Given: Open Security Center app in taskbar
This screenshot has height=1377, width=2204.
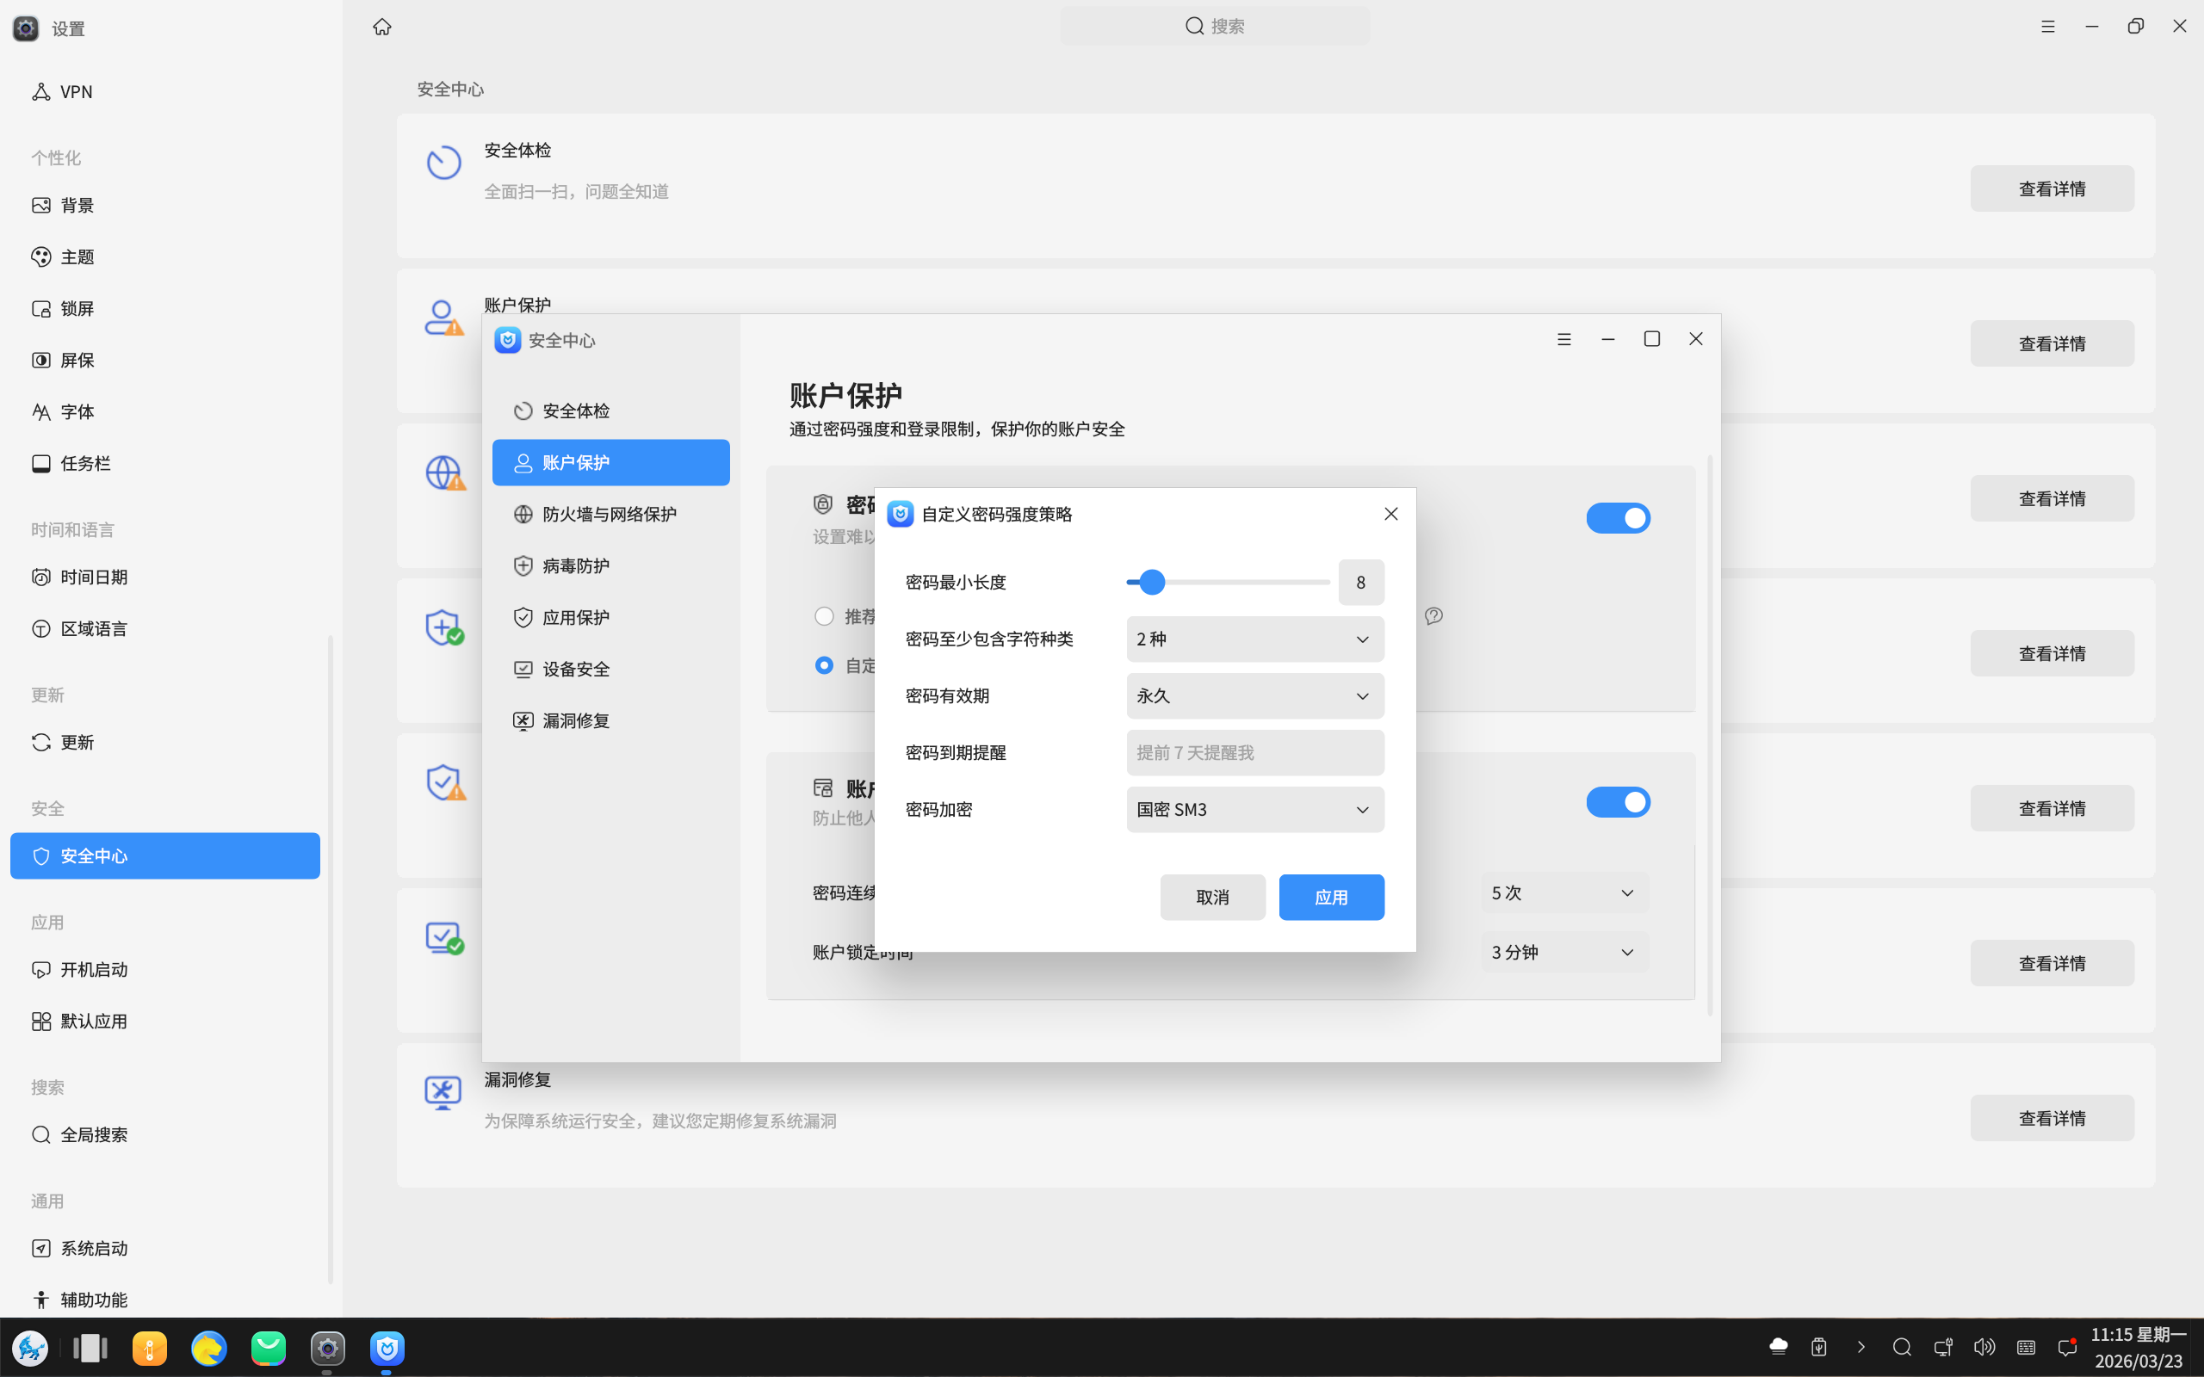Looking at the screenshot, I should coord(387,1349).
